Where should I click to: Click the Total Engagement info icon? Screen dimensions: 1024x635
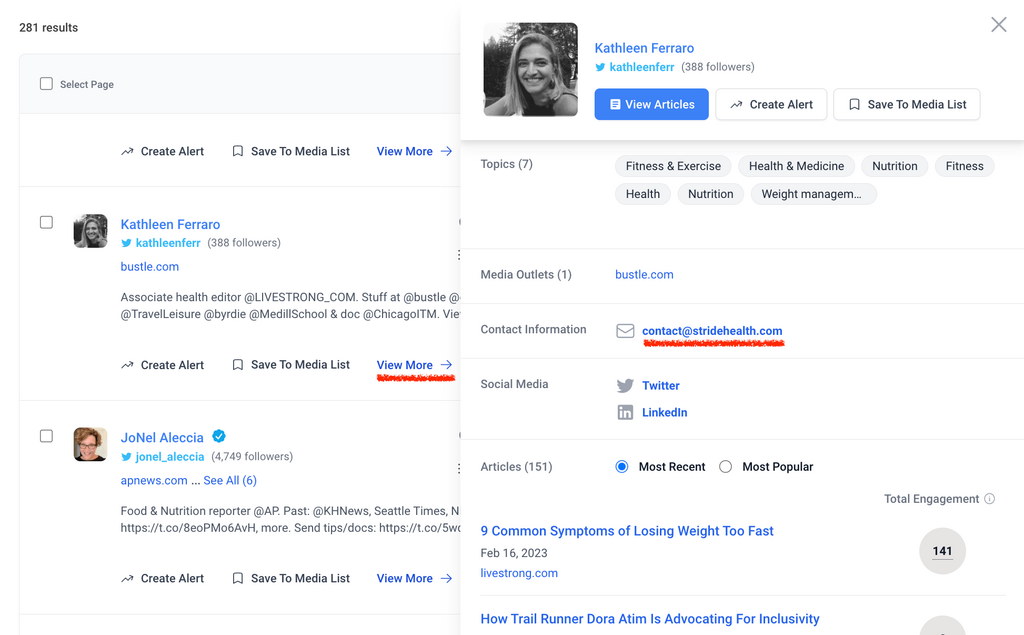(989, 499)
